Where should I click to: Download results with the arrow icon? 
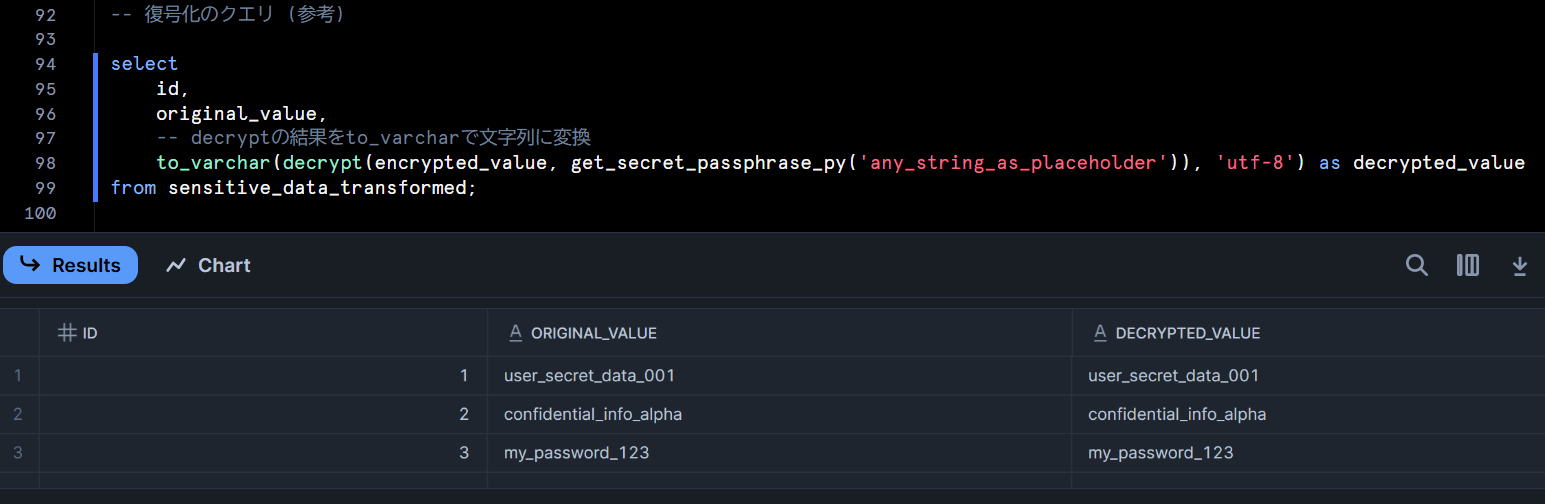1519,265
